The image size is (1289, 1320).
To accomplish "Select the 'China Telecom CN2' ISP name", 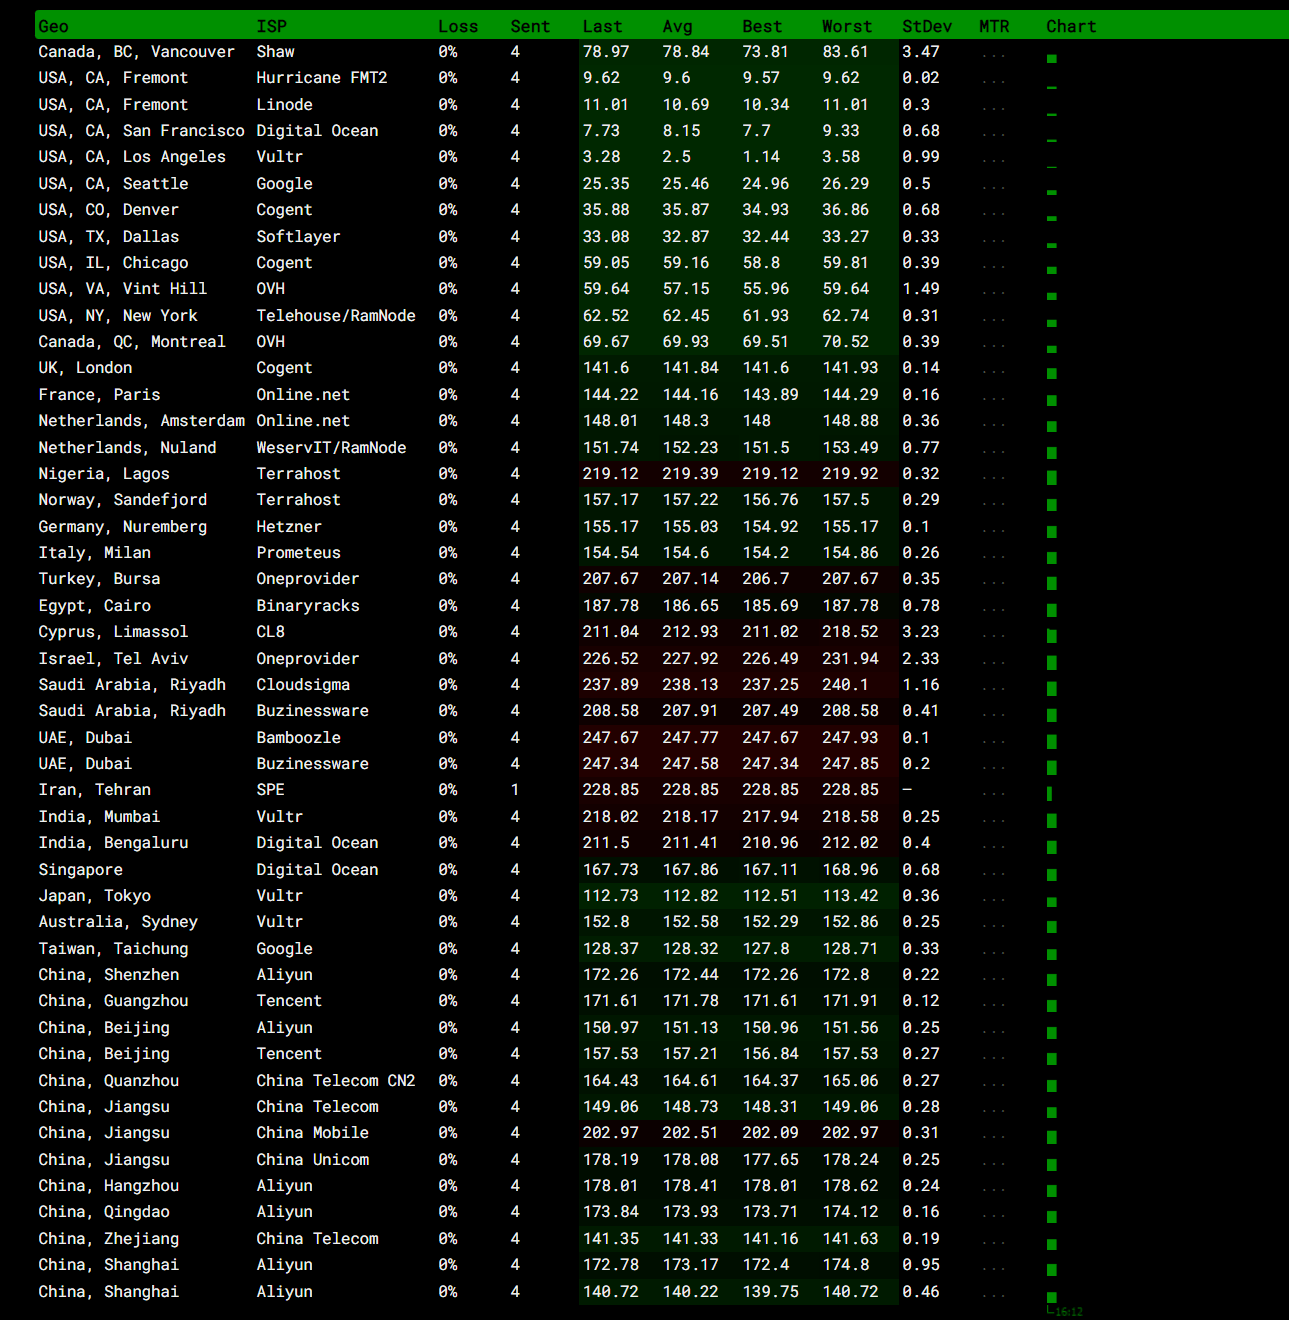I will tap(336, 1081).
